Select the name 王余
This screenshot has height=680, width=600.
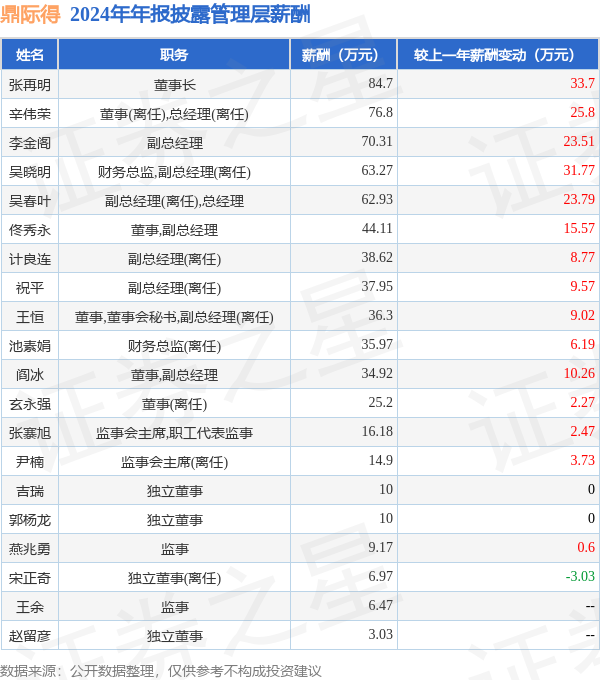click(30, 608)
